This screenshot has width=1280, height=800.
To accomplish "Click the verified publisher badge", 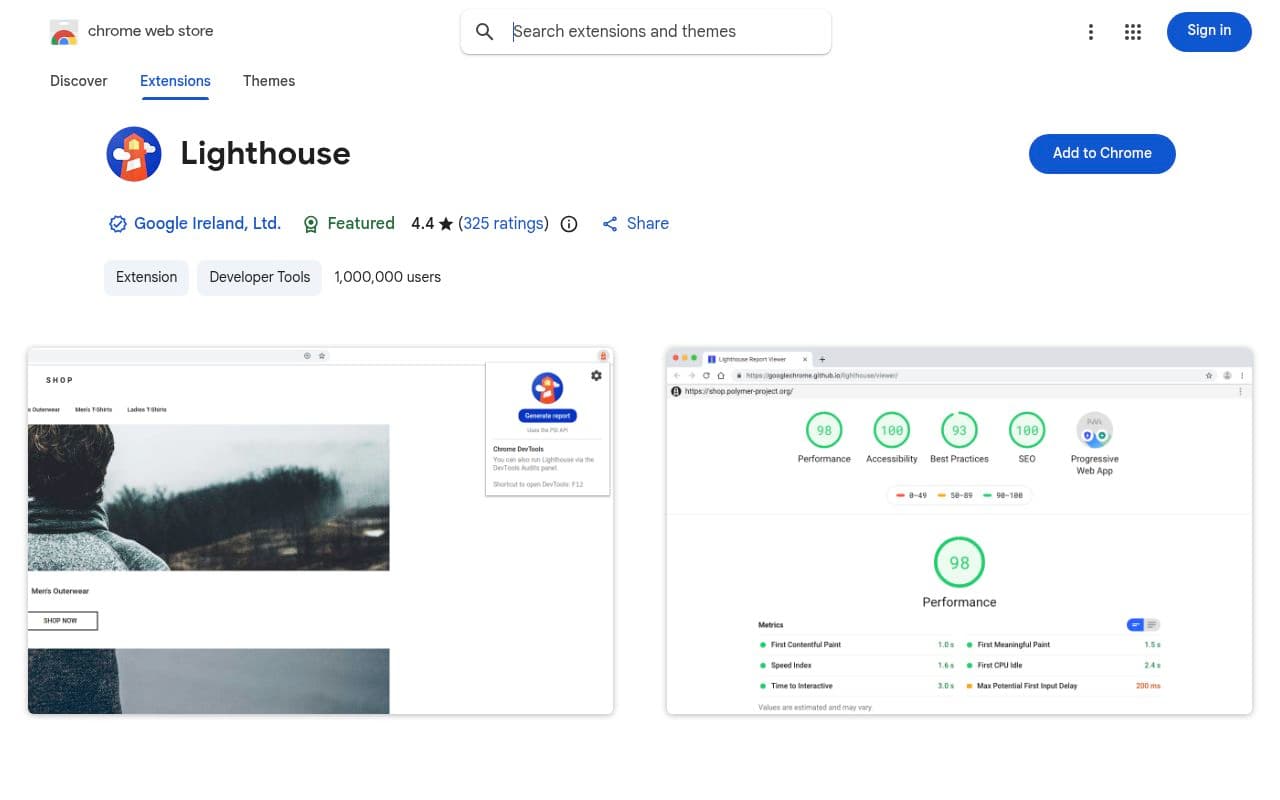I will (x=118, y=223).
